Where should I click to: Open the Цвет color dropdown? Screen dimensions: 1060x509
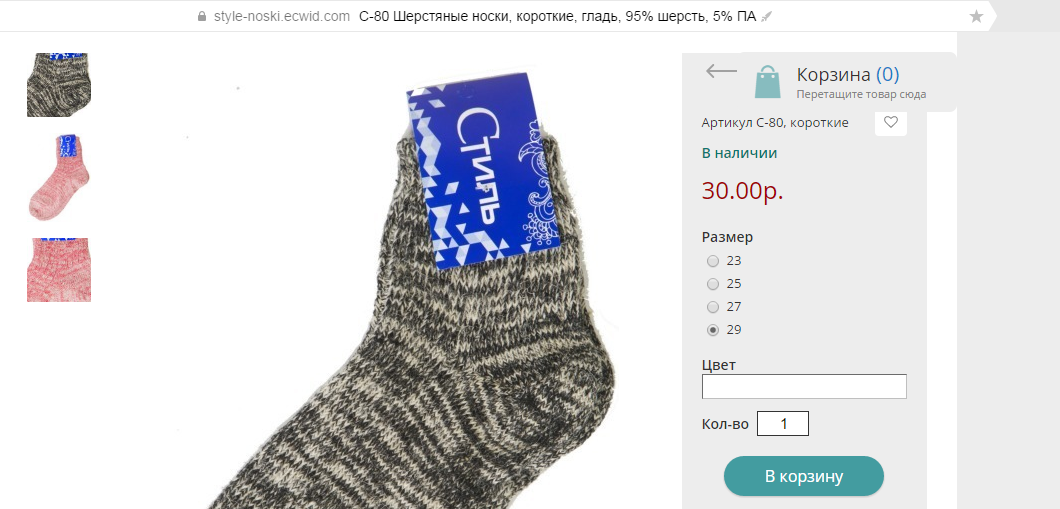click(804, 387)
